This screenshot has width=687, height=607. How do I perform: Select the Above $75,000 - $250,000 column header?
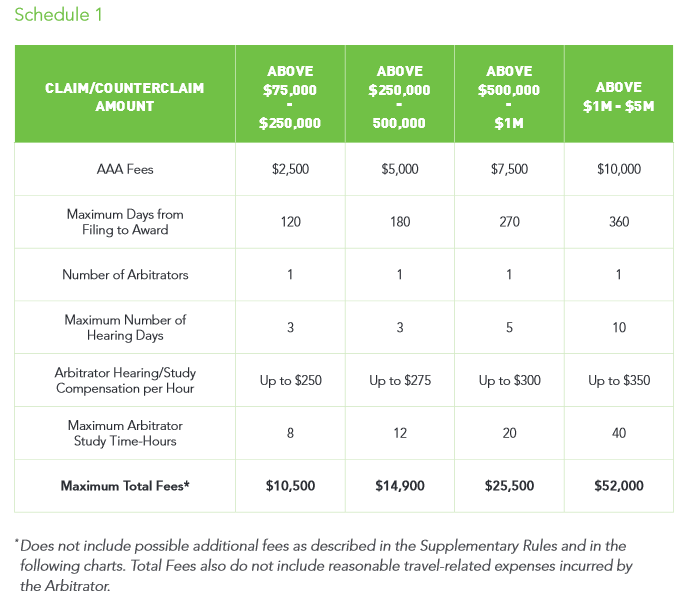(290, 97)
